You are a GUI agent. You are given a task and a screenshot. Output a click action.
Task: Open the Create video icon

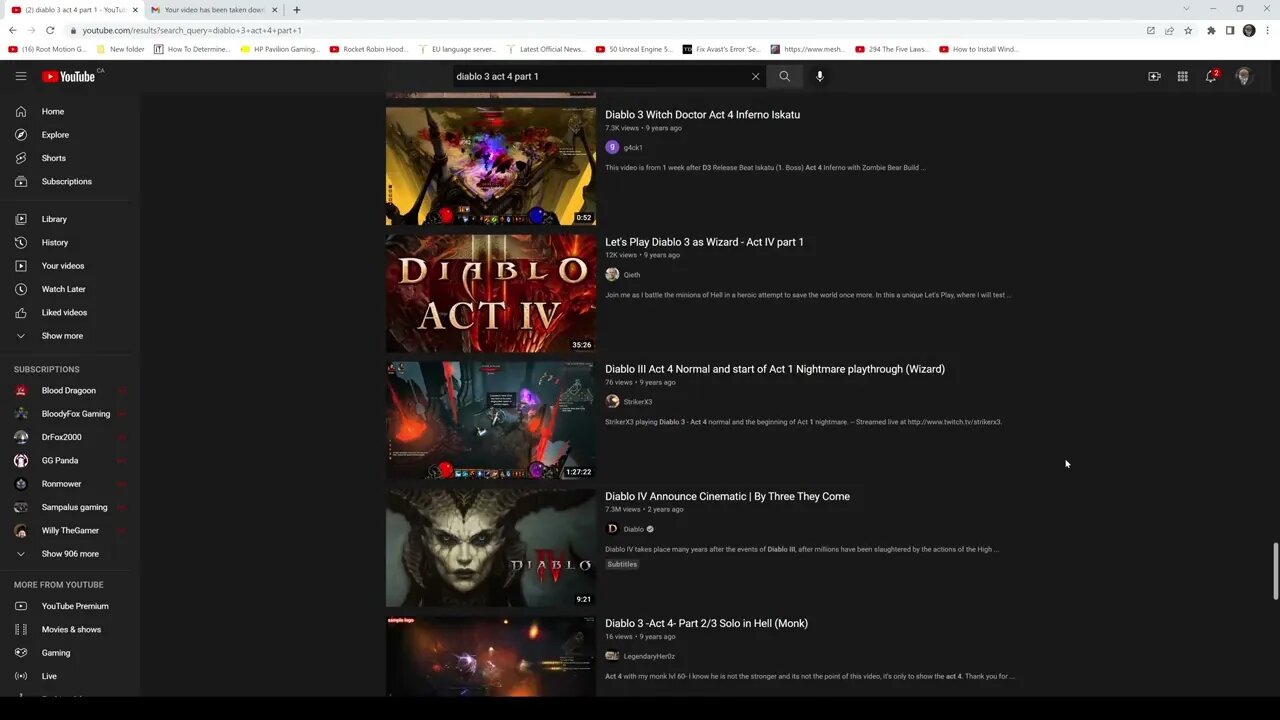(x=1154, y=76)
